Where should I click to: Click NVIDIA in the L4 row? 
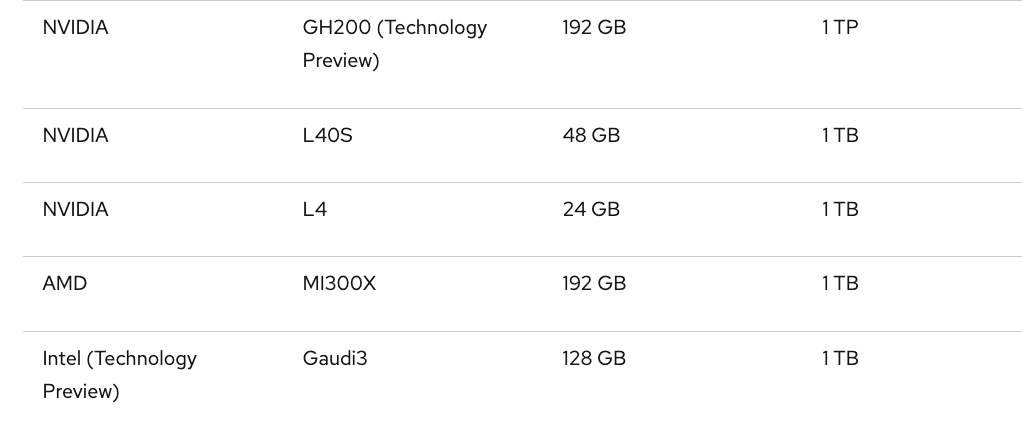click(75, 210)
